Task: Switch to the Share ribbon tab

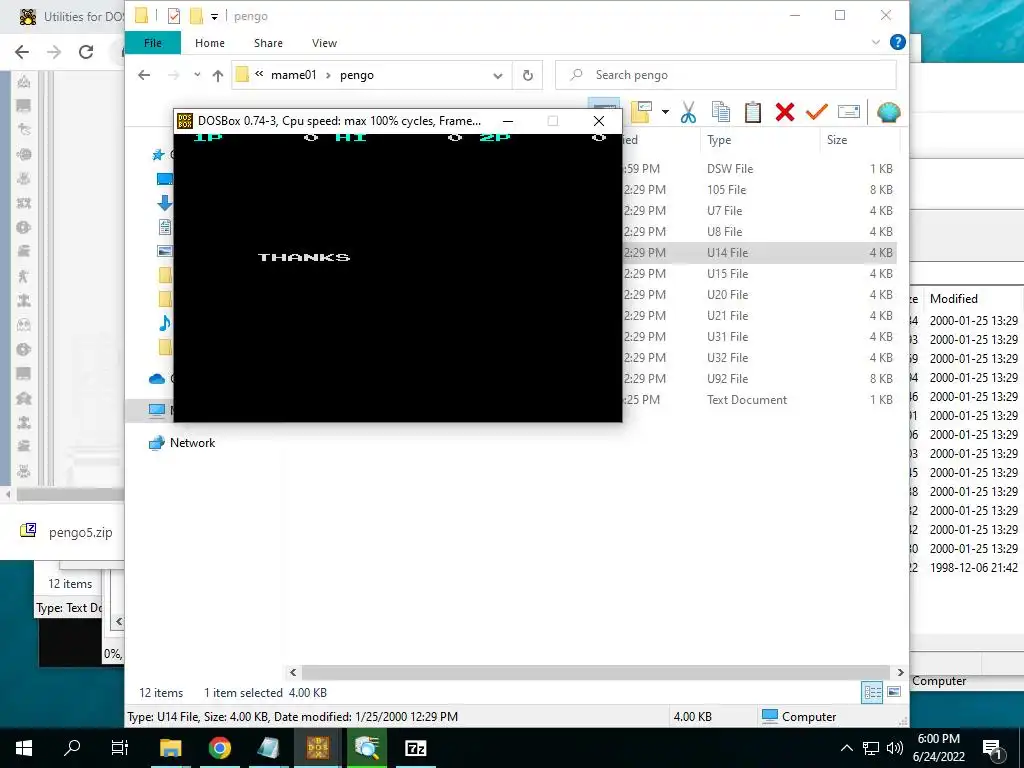Action: tap(268, 43)
